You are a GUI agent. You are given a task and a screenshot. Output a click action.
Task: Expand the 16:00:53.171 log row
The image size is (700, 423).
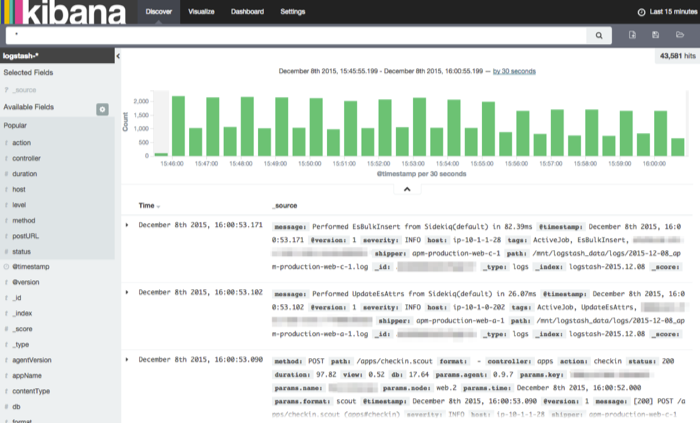pos(127,225)
